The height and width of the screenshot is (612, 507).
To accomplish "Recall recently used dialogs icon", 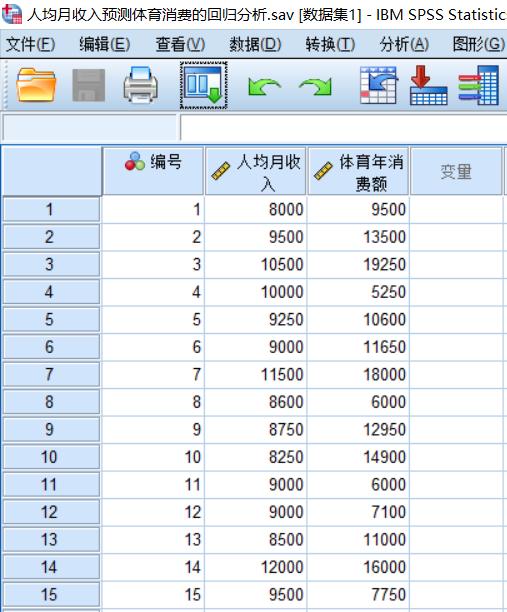I will (204, 85).
